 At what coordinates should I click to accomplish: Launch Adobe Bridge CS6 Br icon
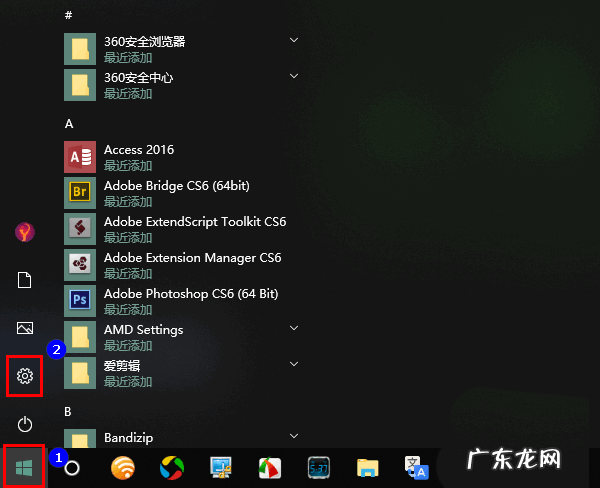[80, 193]
